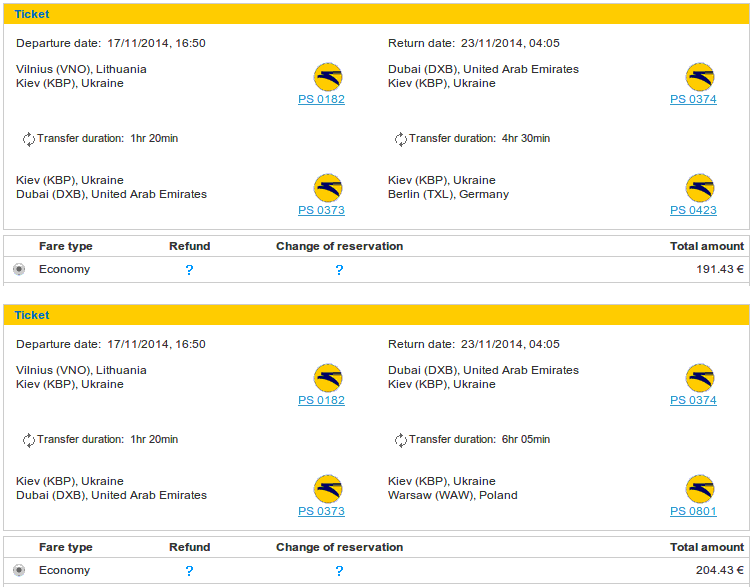The width and height of the screenshot is (756, 588).
Task: Click first ticket's Departure date 17/11/2014, 16:50
Action: [111, 43]
